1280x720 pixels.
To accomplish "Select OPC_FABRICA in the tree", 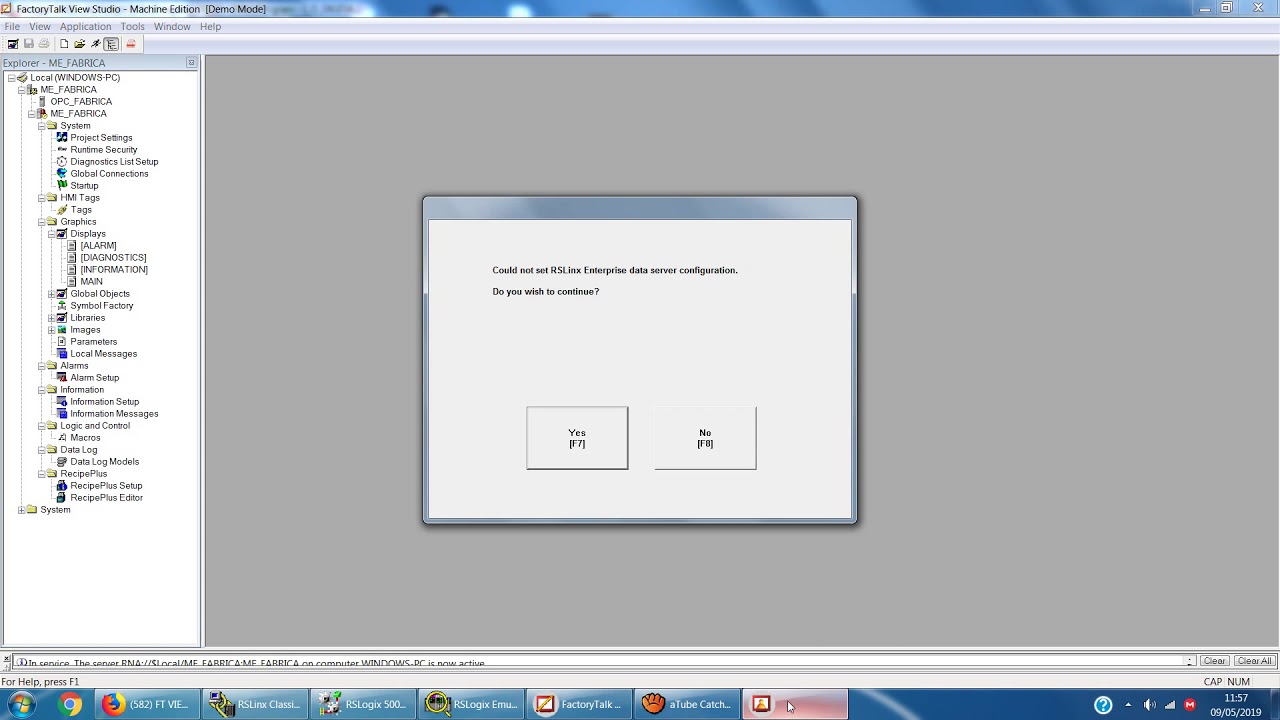I will point(81,102).
